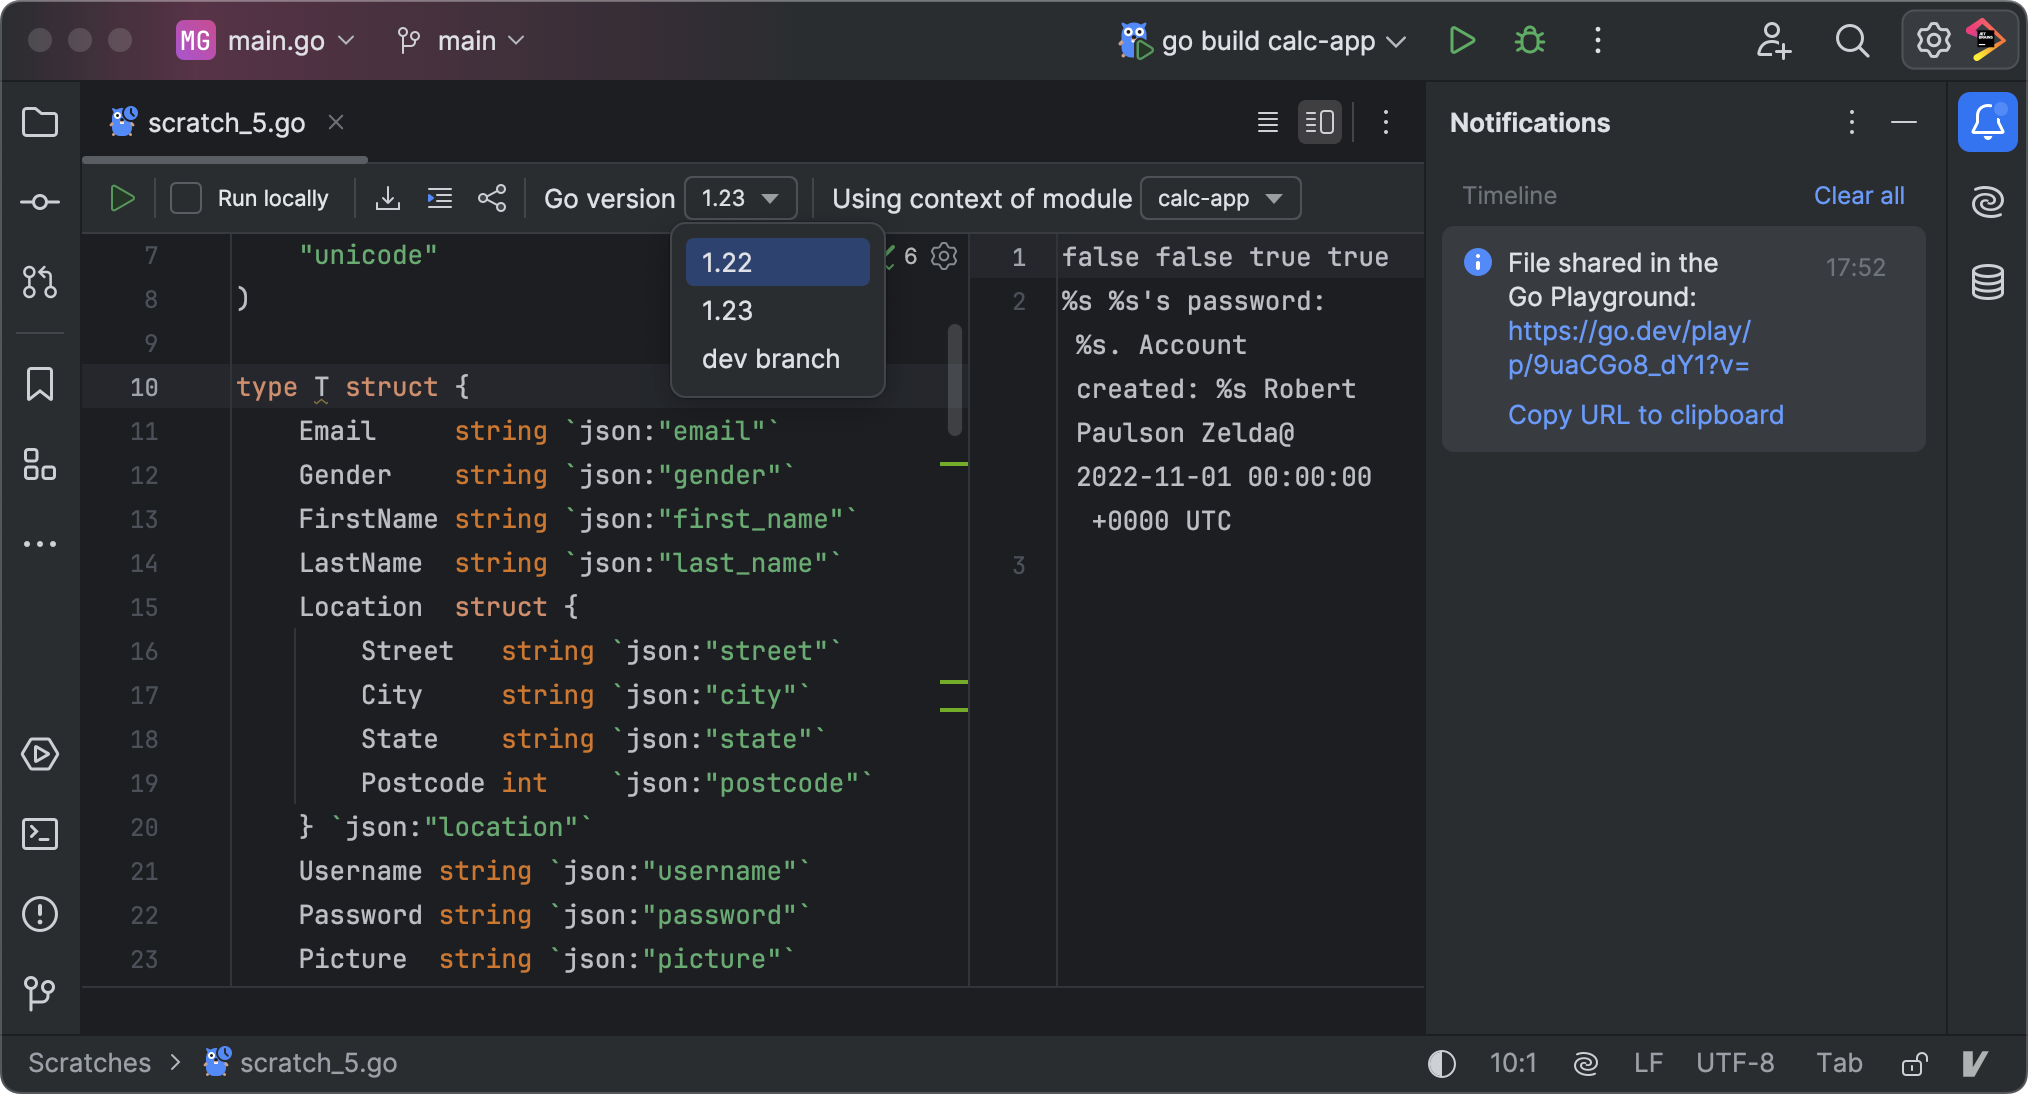Open scratch file run settings gear

(x=943, y=257)
